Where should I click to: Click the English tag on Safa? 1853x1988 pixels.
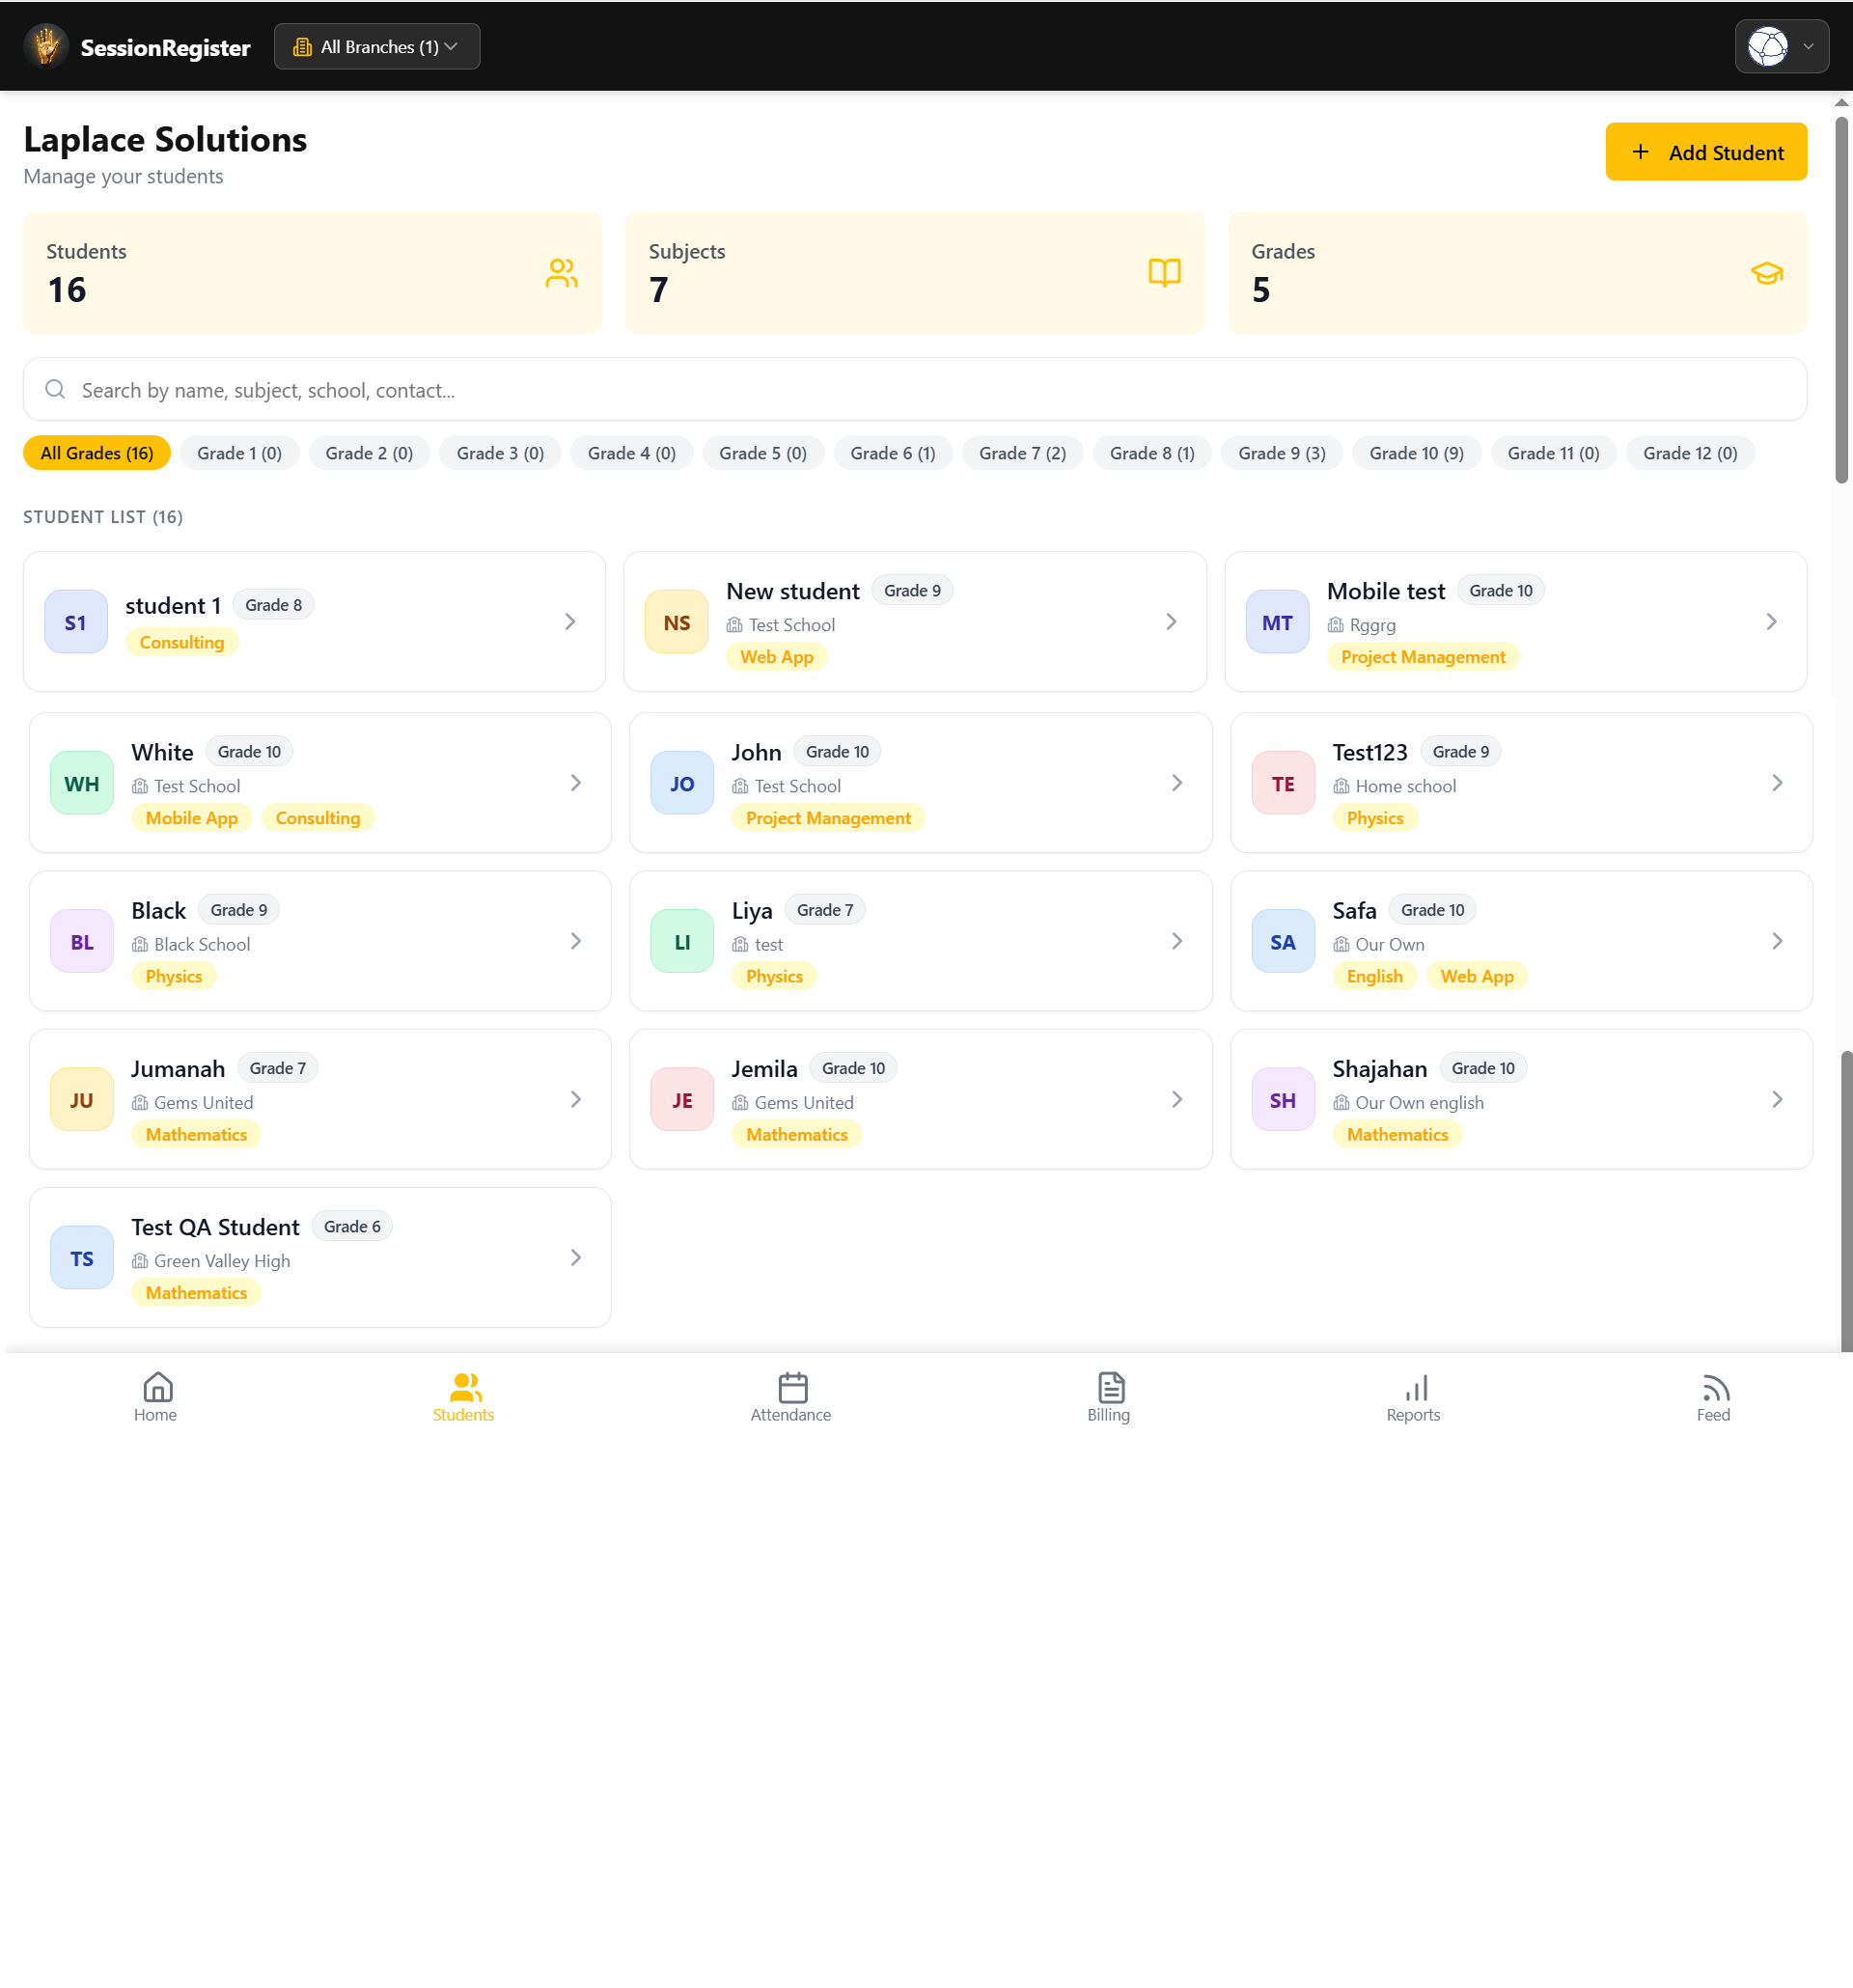click(x=1374, y=976)
